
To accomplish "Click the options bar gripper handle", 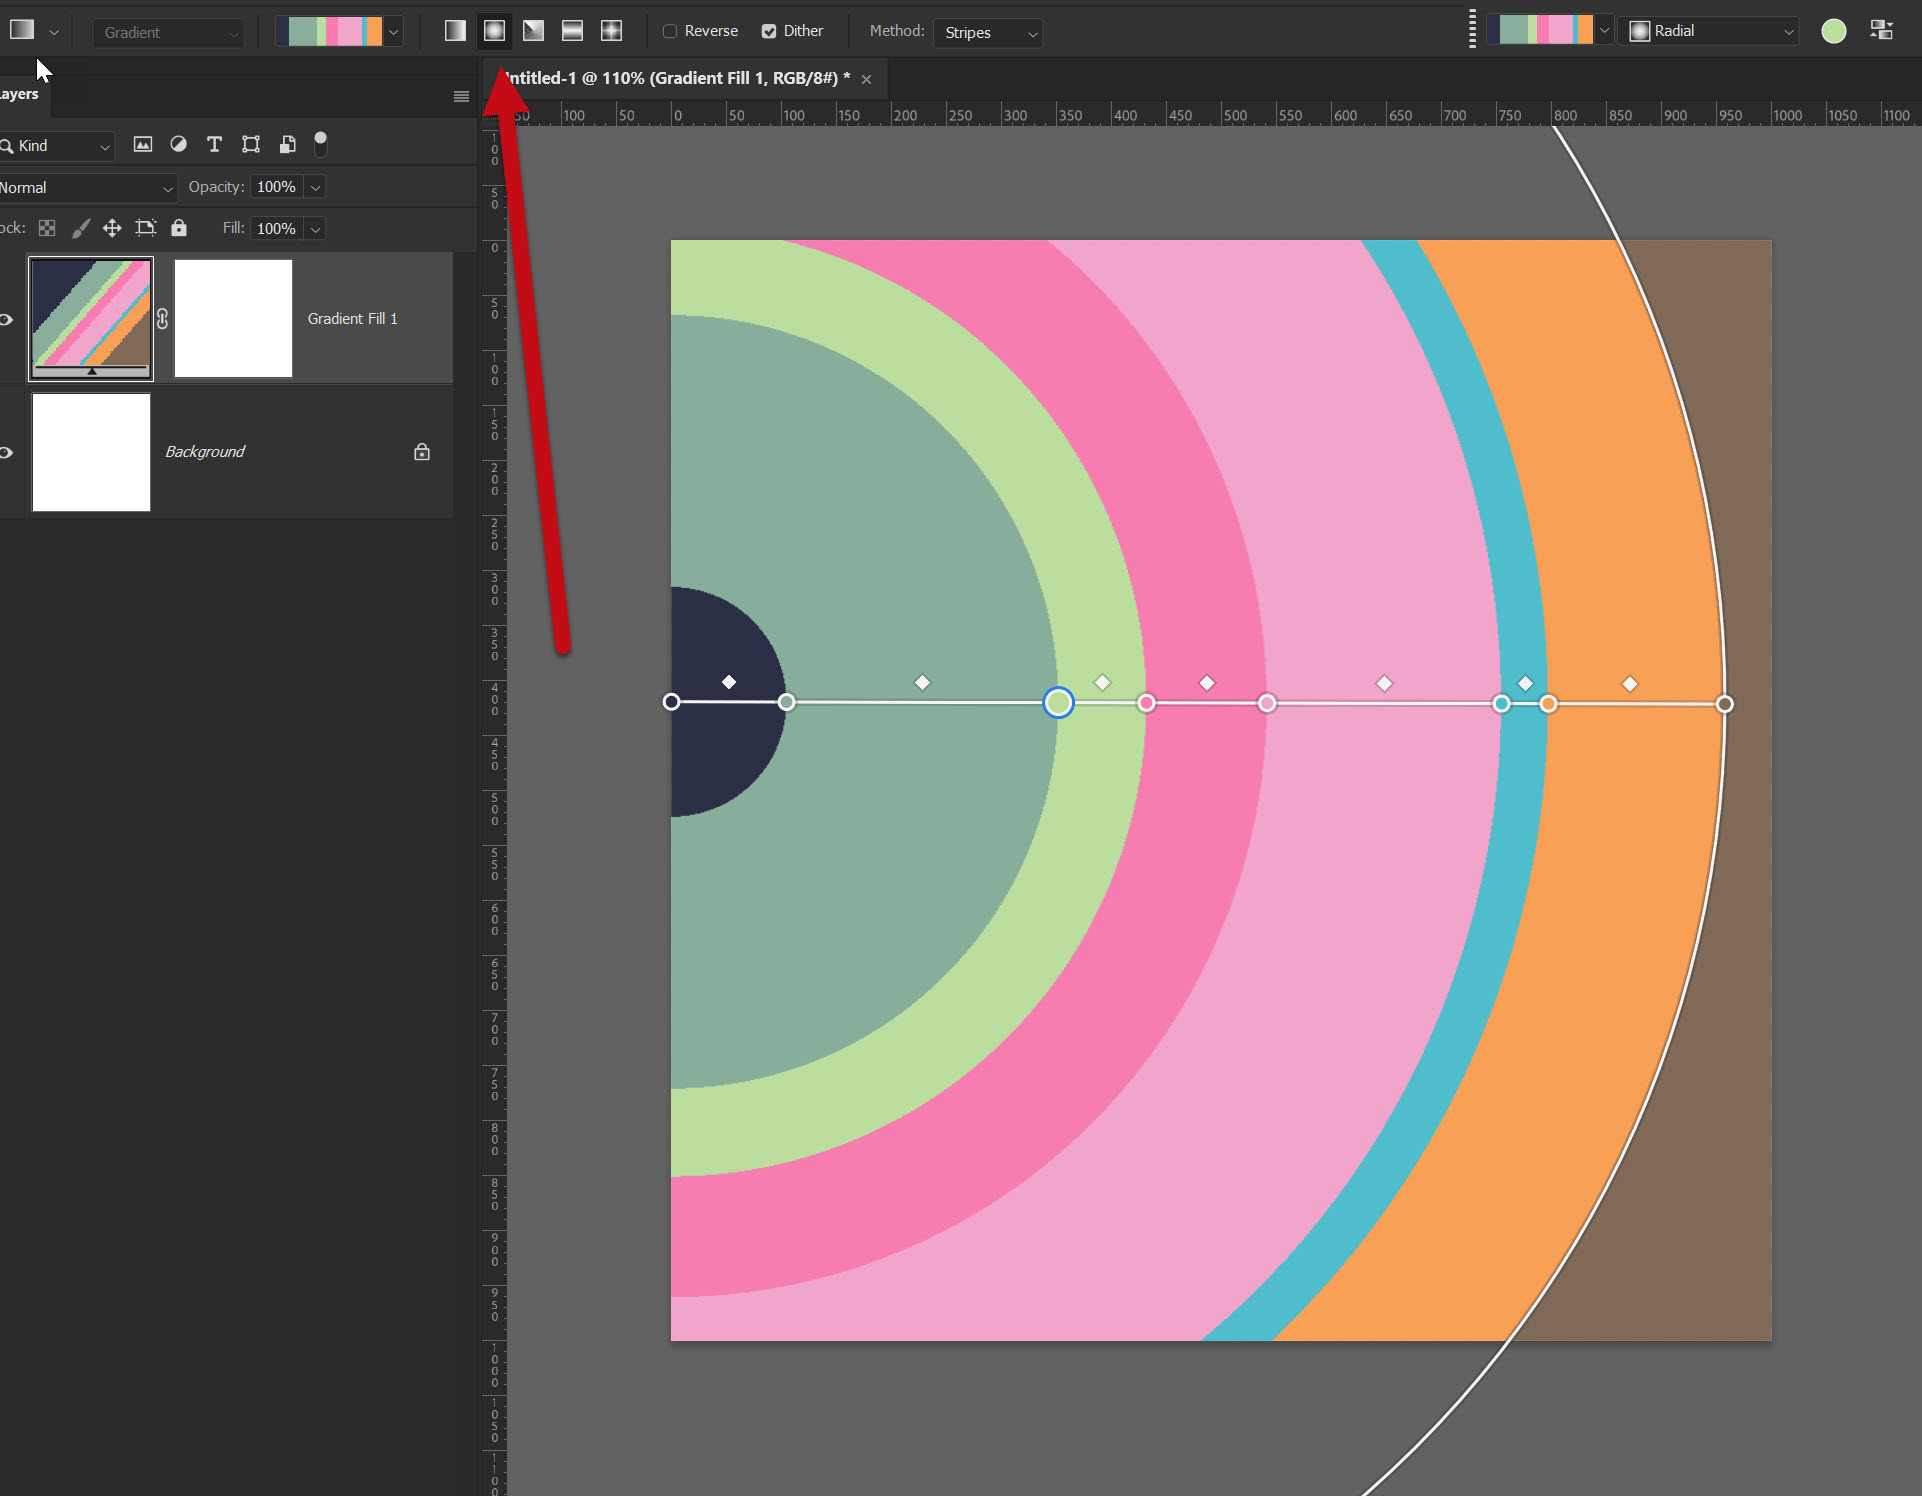I will [x=1472, y=28].
